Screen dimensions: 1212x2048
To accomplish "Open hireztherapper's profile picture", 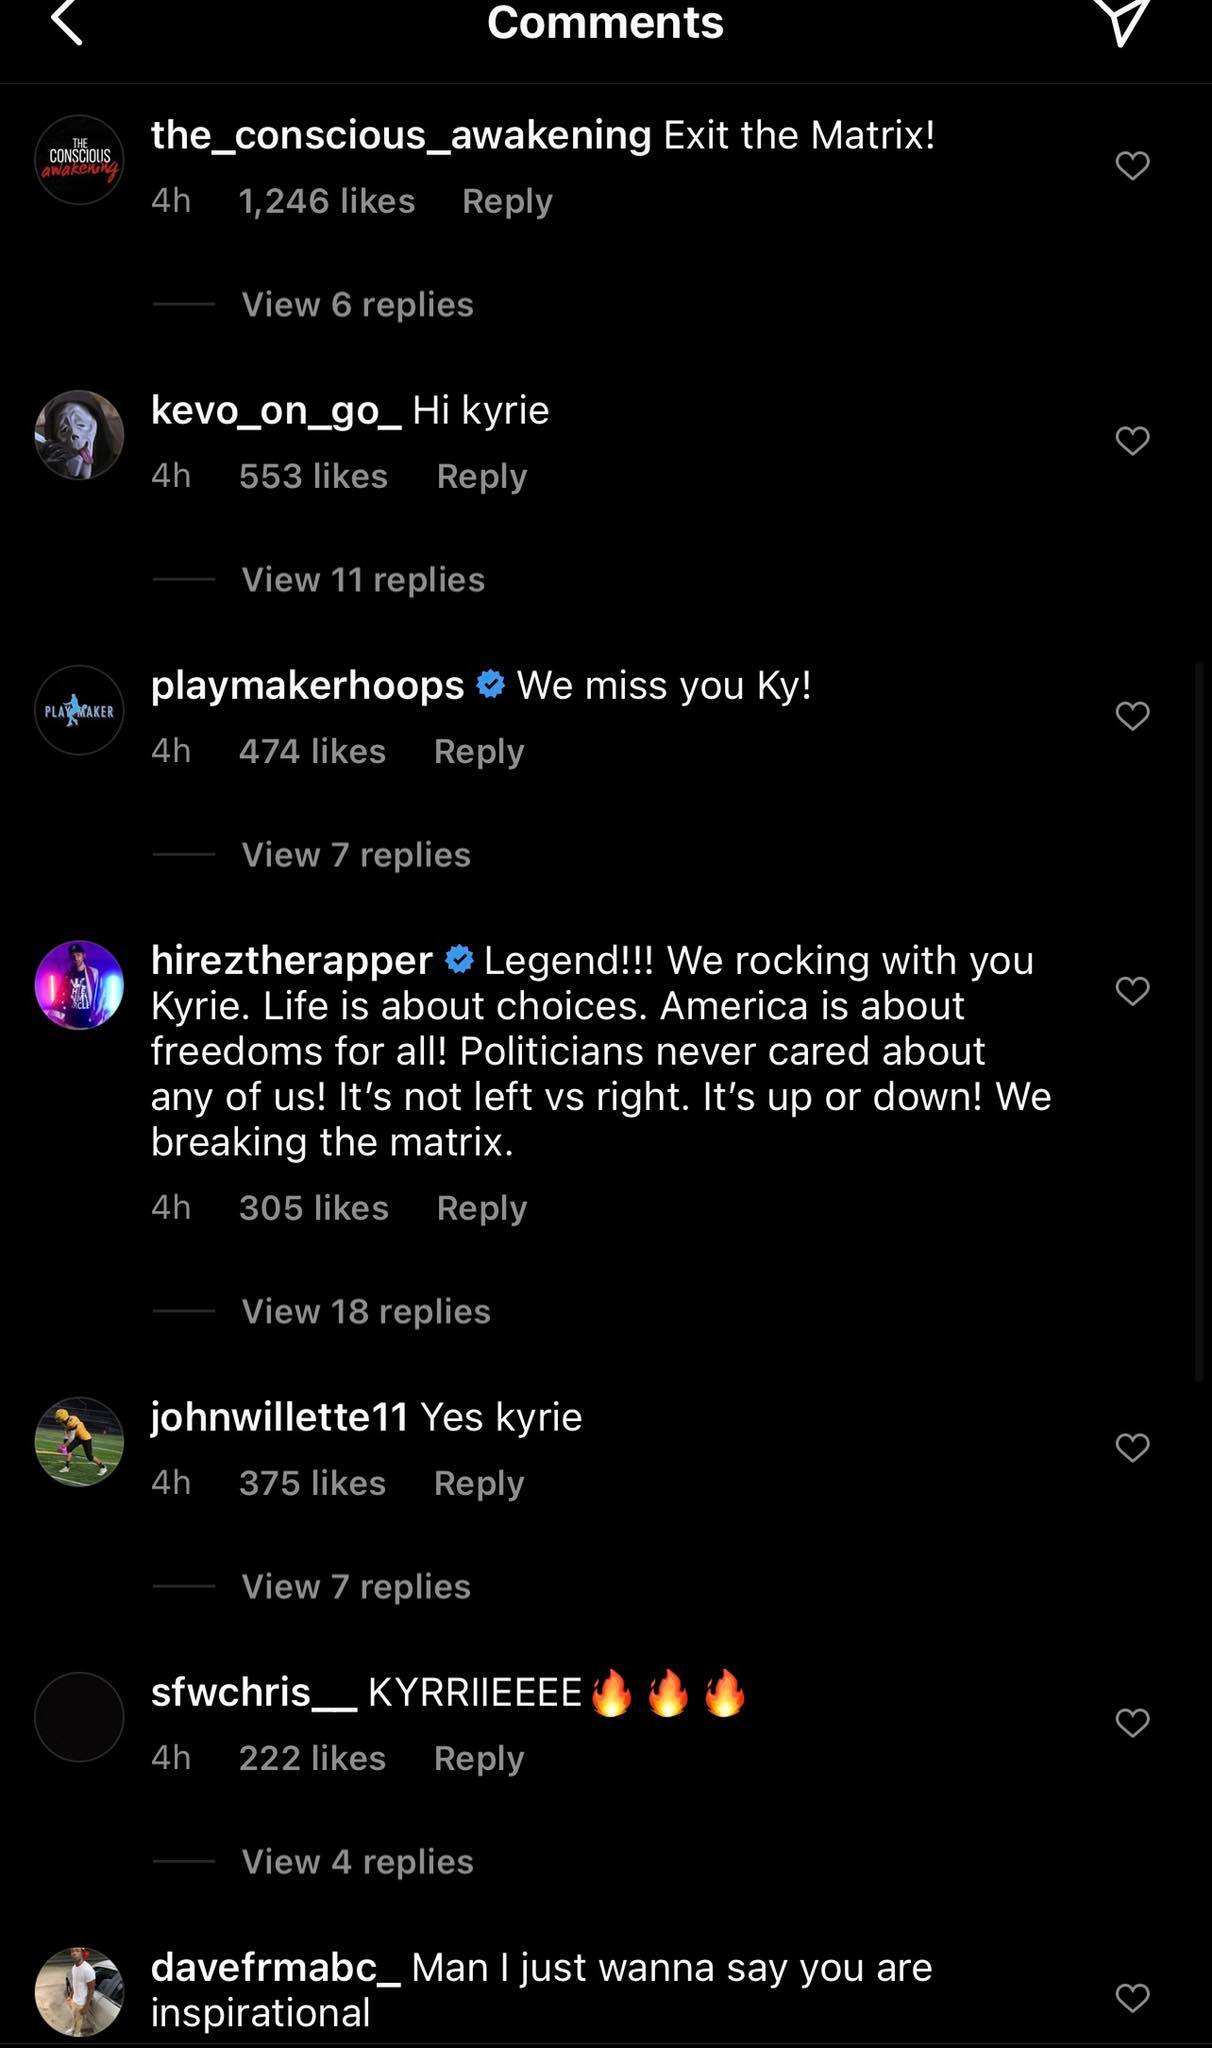I will pos(78,985).
